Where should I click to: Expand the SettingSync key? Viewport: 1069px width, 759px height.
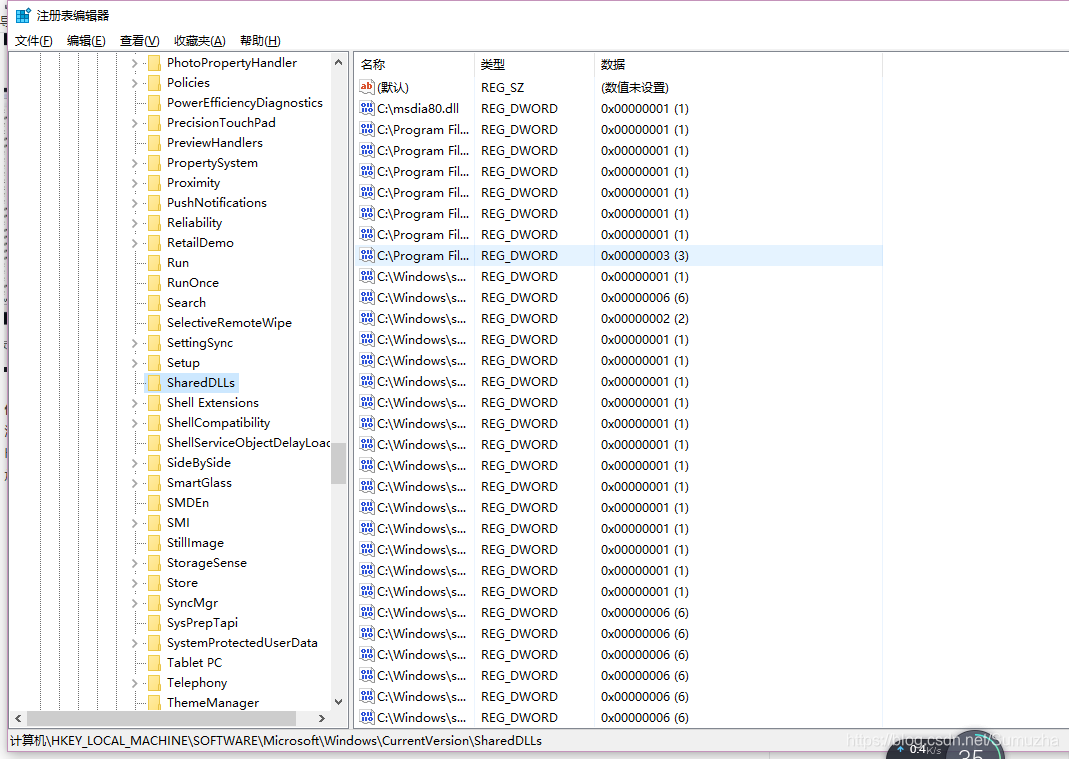(x=134, y=344)
